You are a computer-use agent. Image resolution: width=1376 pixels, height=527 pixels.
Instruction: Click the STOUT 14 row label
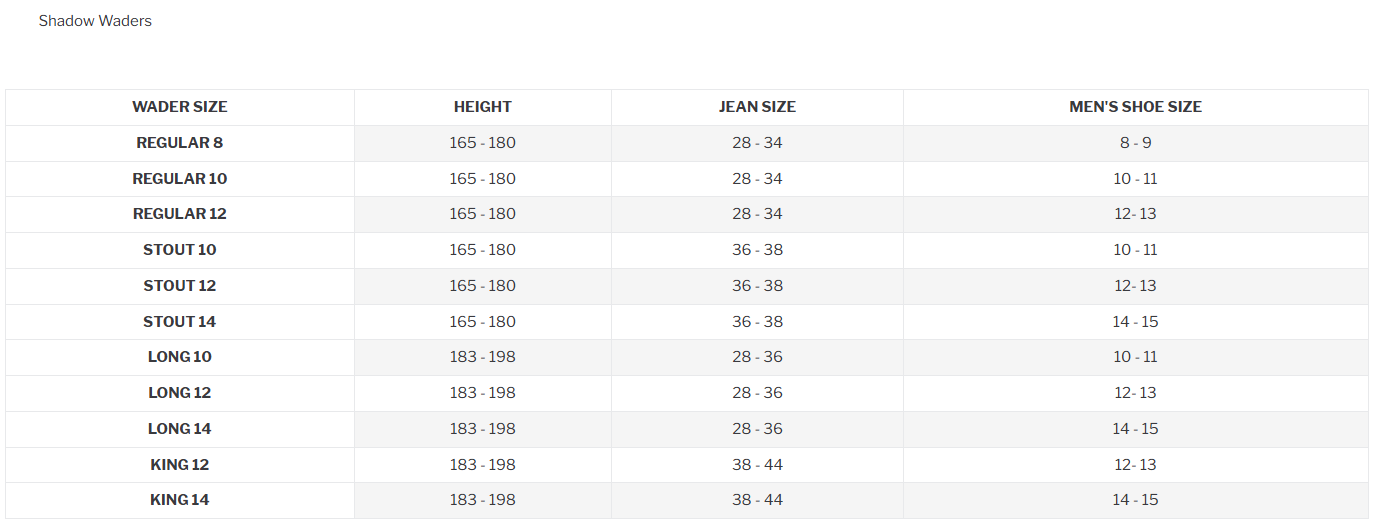(180, 322)
